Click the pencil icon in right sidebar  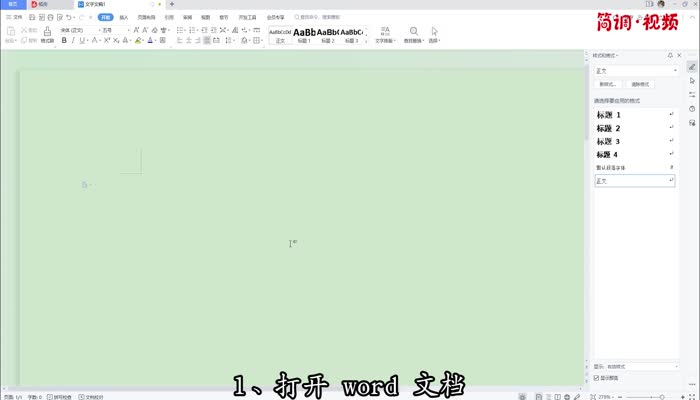point(692,66)
